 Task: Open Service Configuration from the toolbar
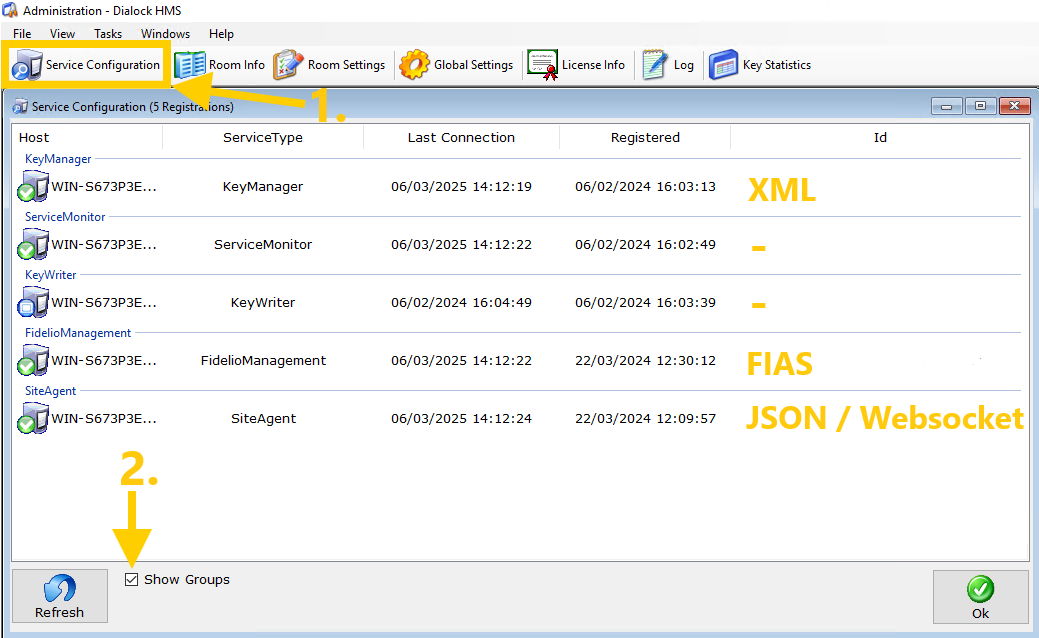(x=86, y=65)
